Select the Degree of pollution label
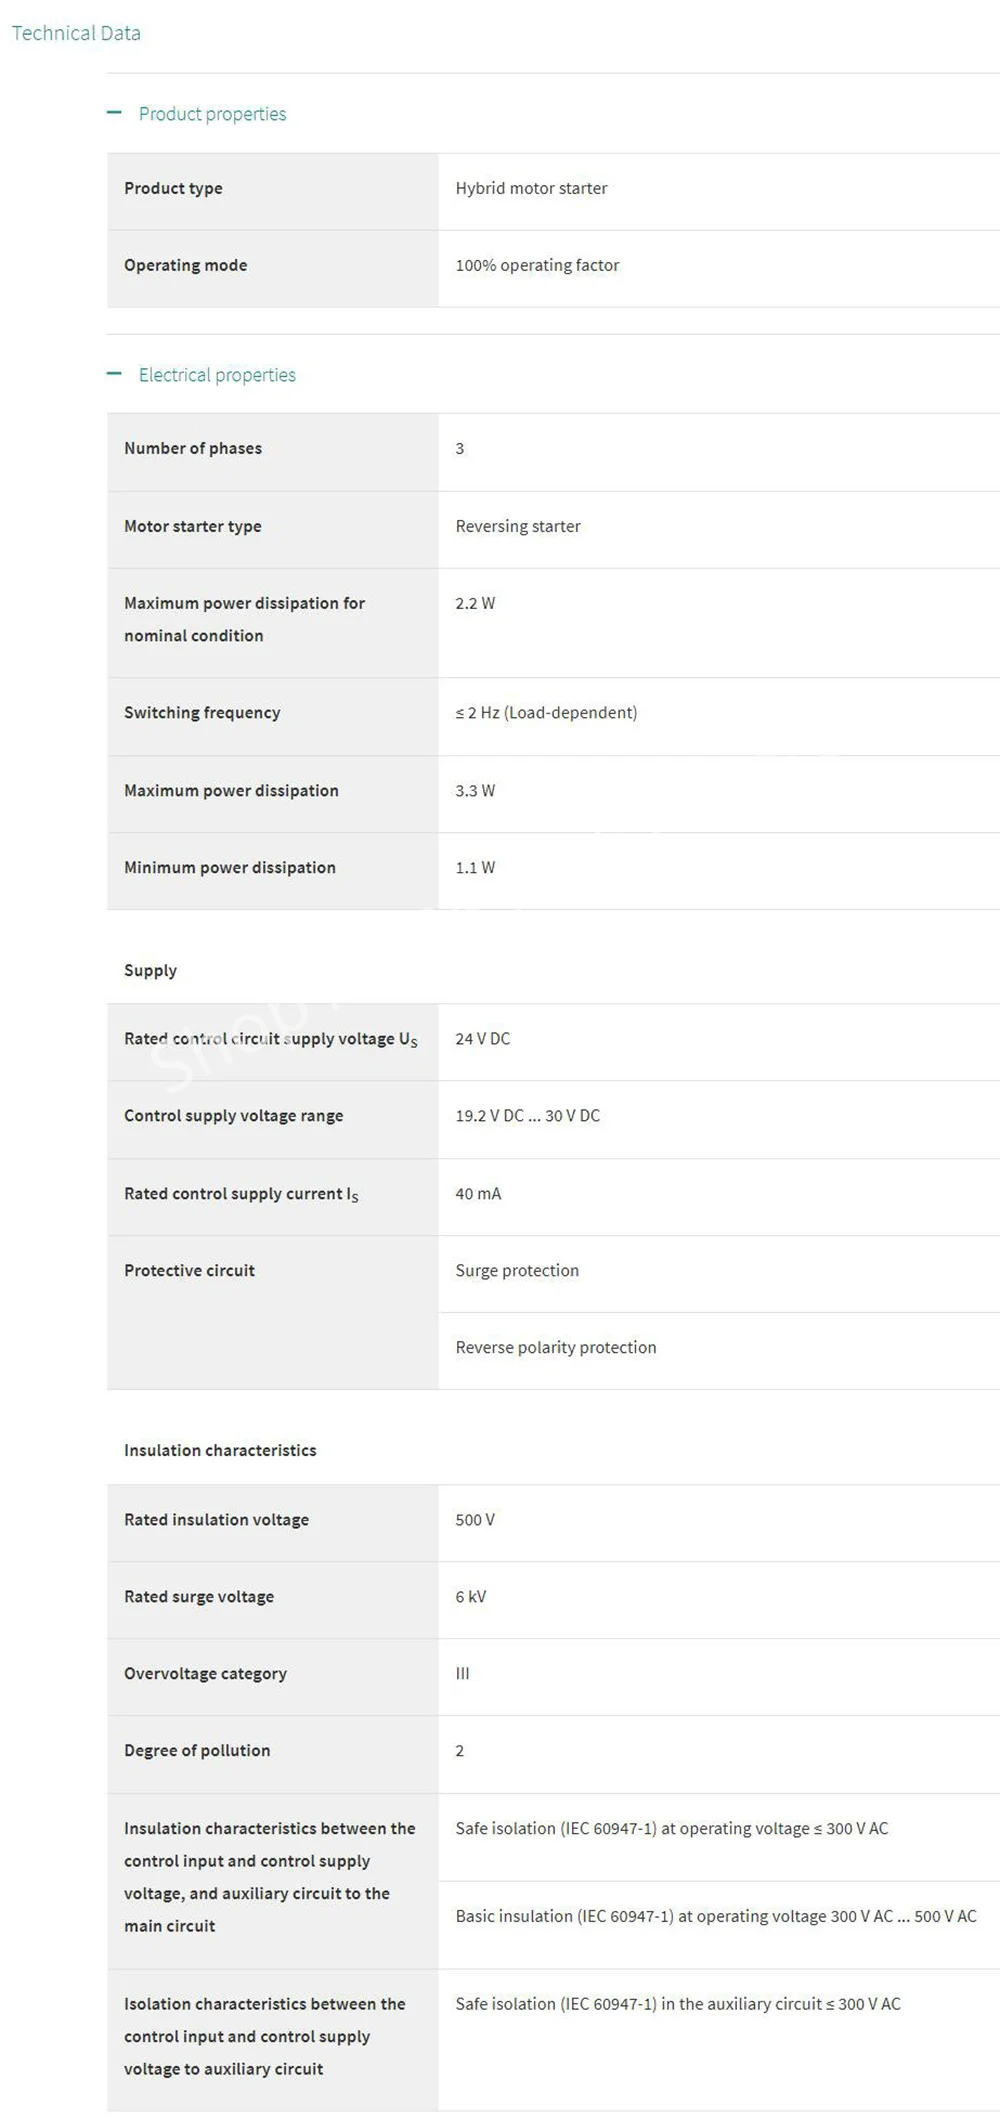This screenshot has height=2118, width=1000. 197,1750
